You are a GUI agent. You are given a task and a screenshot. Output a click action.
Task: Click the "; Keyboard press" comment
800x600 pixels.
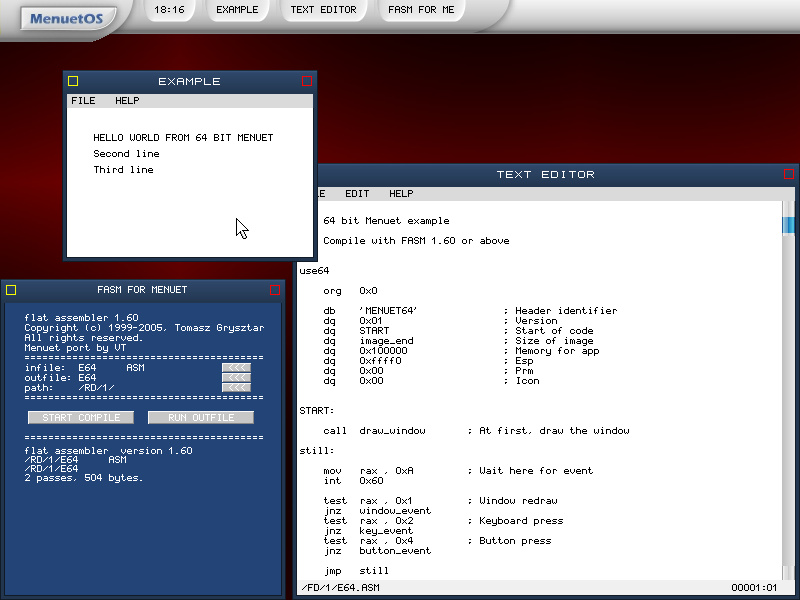point(515,521)
